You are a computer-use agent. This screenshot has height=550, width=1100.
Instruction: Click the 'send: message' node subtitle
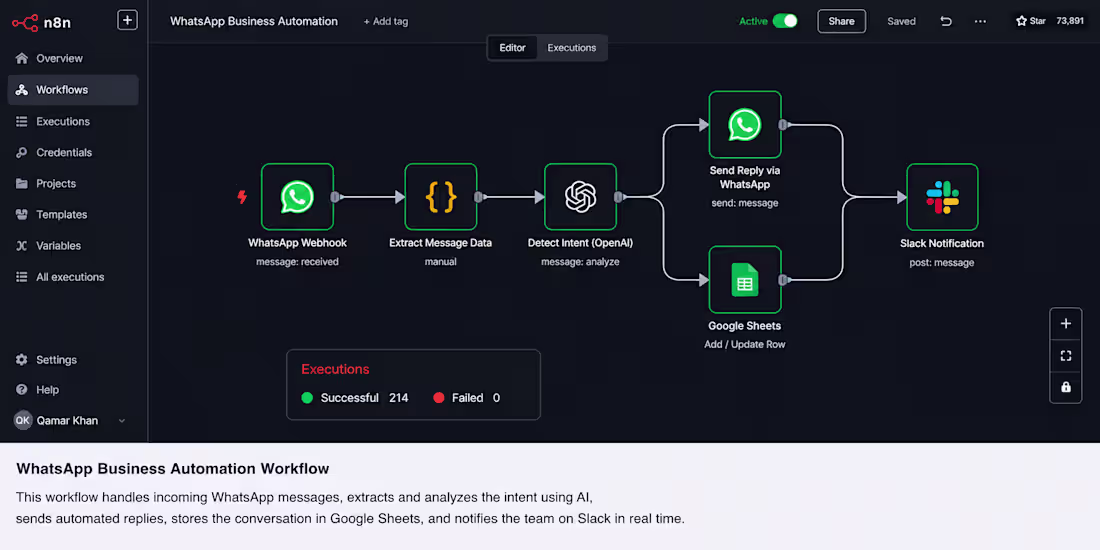[x=745, y=203]
